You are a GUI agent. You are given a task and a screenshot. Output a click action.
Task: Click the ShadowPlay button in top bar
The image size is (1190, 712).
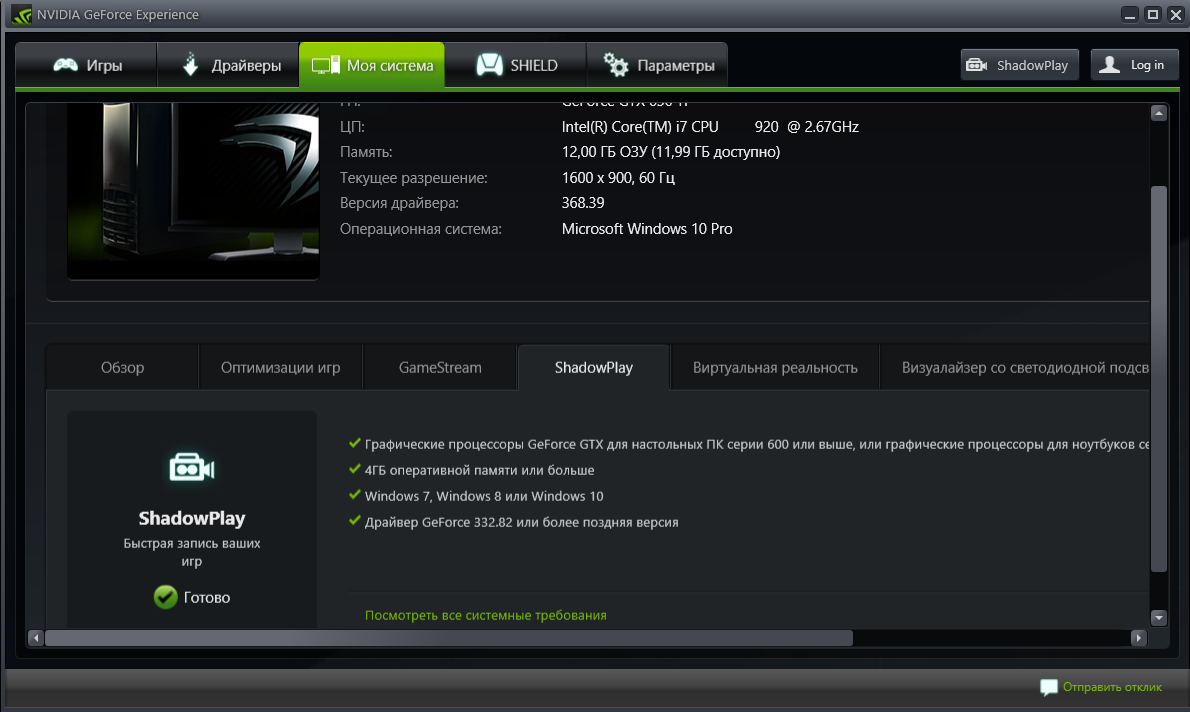pyautogui.click(x=1019, y=65)
